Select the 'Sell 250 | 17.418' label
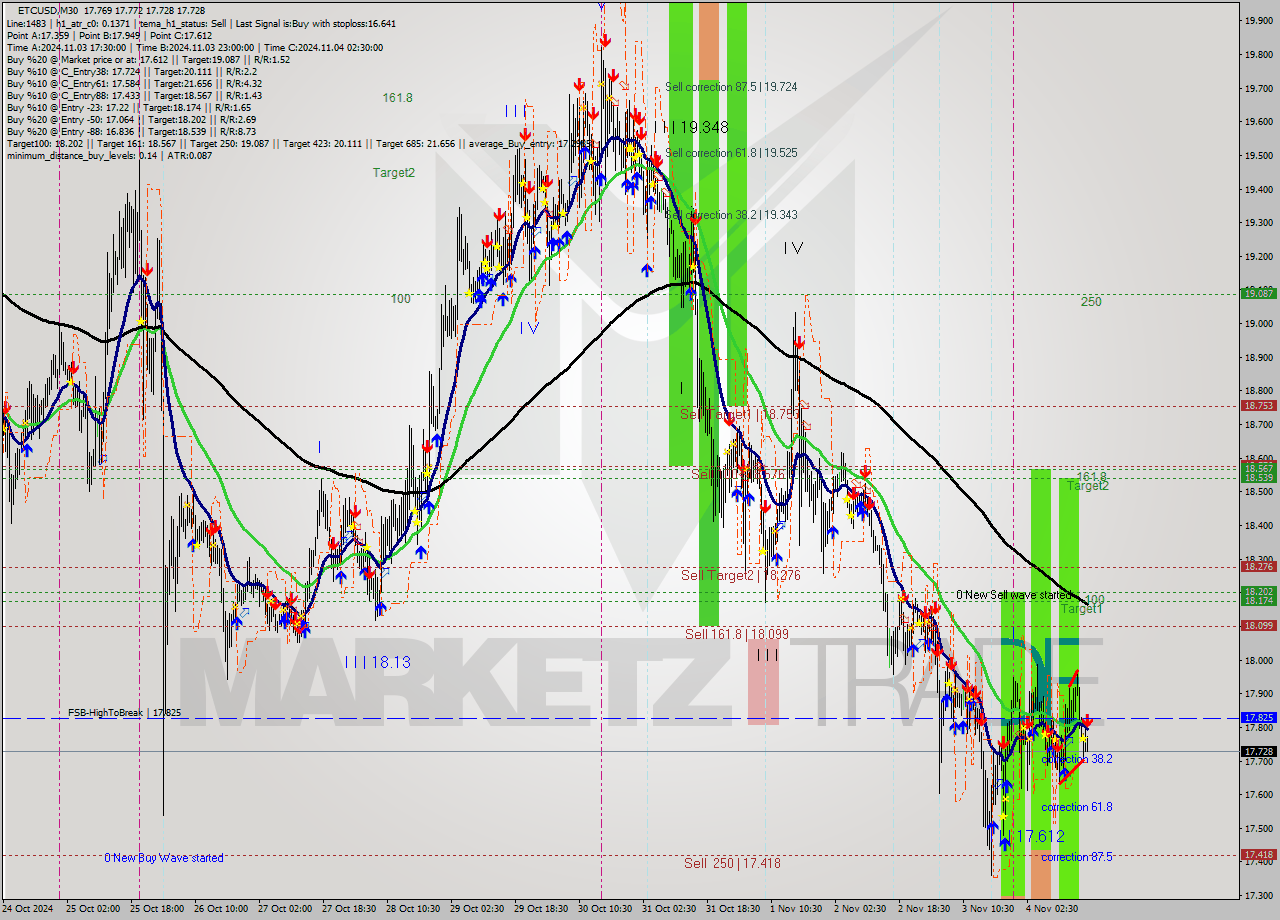The width and height of the screenshot is (1280, 920). 732,863
